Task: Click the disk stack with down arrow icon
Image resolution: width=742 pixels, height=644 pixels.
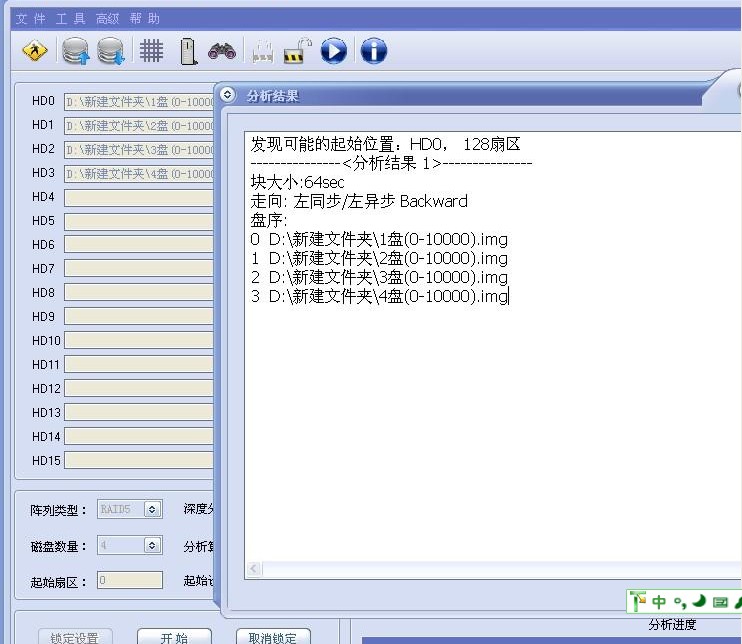Action: click(111, 51)
